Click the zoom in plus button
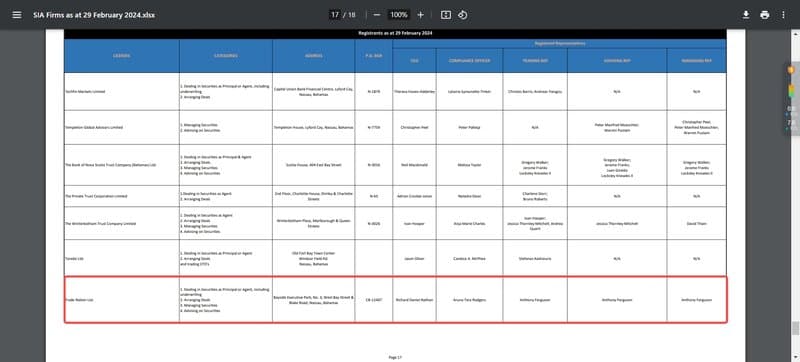 tap(420, 15)
